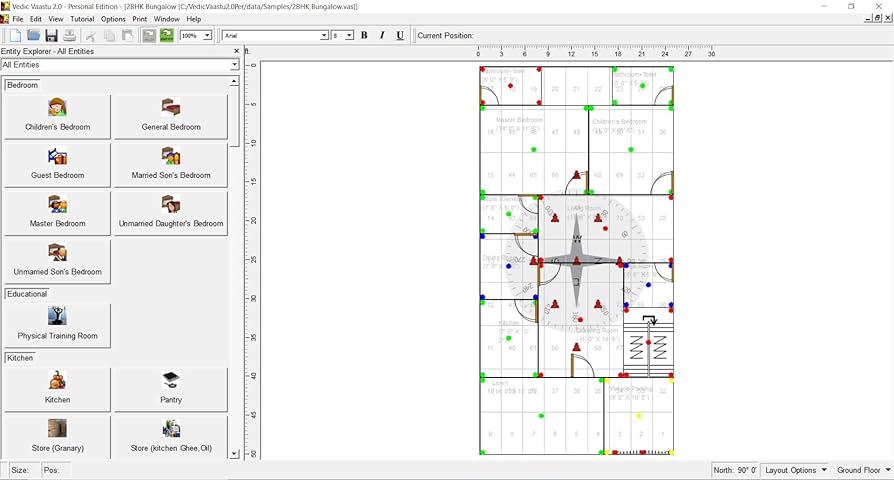Screen dimensions: 894x480
Task: Open the Options menu
Action: tap(113, 19)
